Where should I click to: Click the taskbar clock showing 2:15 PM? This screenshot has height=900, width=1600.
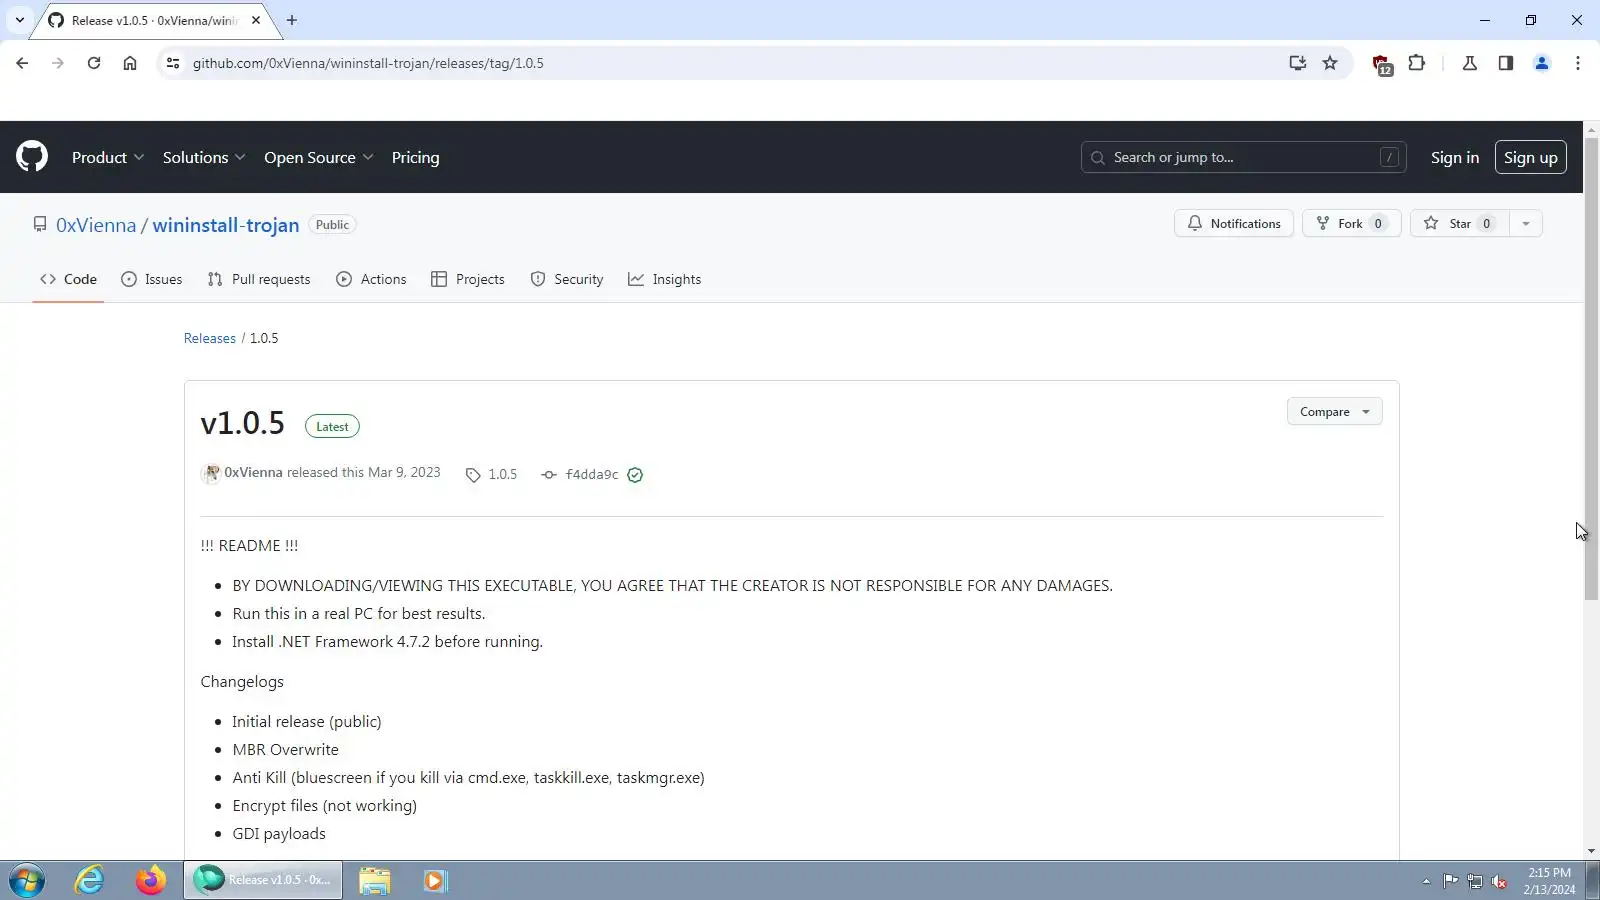pos(1549,881)
